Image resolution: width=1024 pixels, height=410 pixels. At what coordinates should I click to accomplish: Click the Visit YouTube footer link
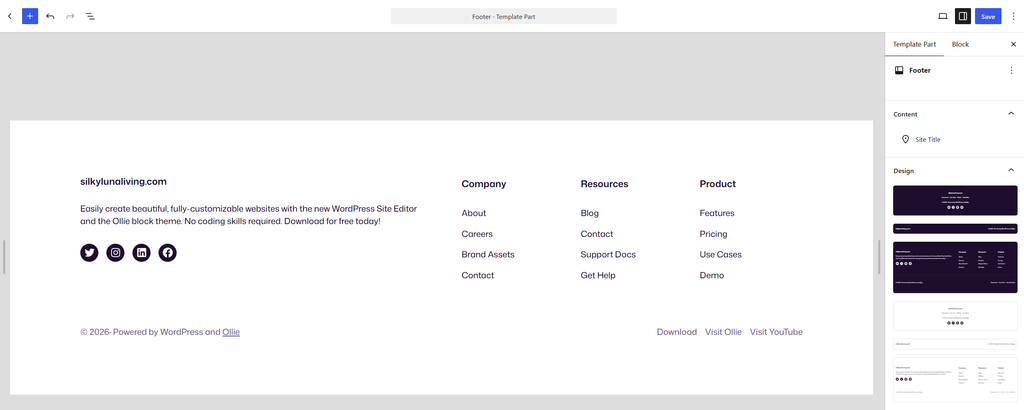pos(776,332)
